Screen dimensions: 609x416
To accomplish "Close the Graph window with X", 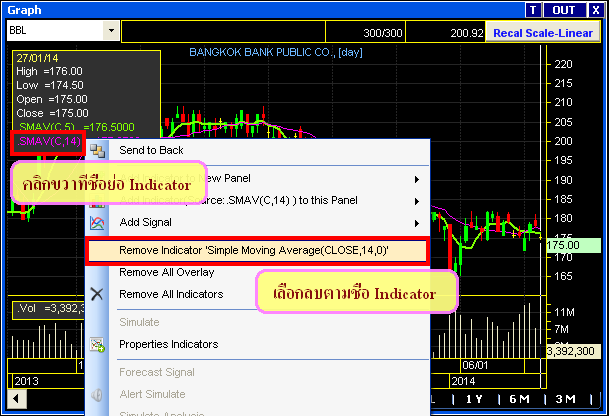I will 595,10.
